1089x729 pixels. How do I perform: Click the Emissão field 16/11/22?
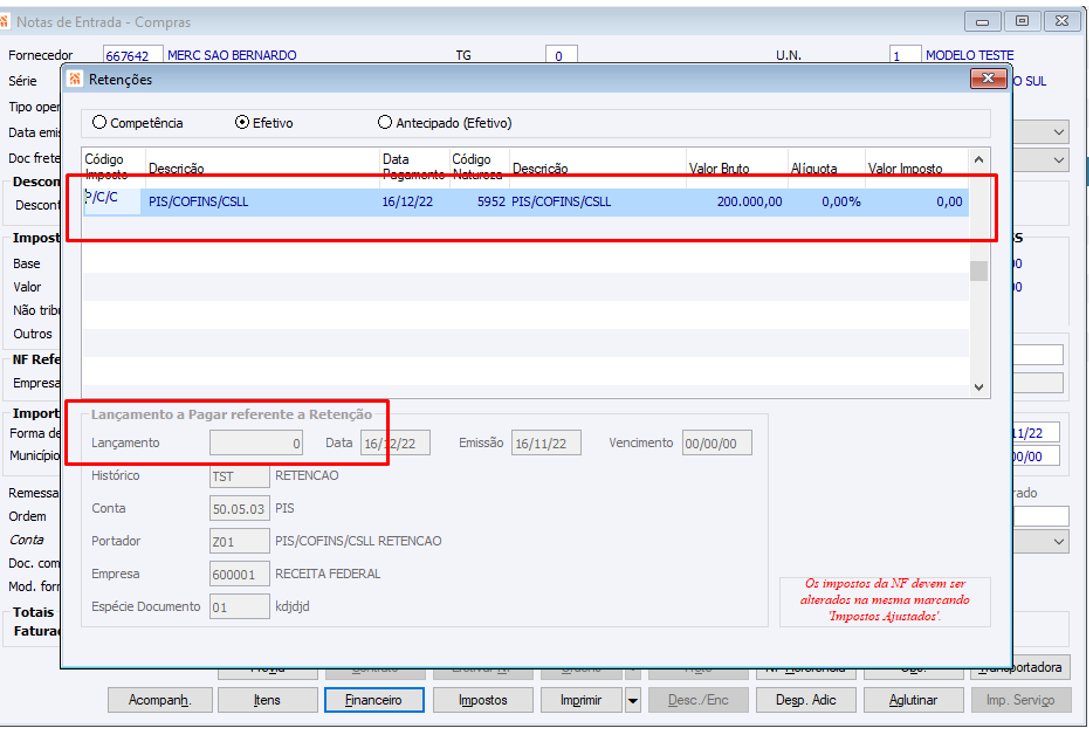pos(546,443)
